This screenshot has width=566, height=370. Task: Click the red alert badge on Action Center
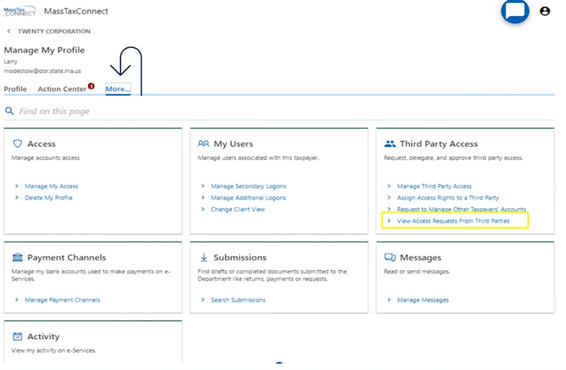[x=91, y=86]
